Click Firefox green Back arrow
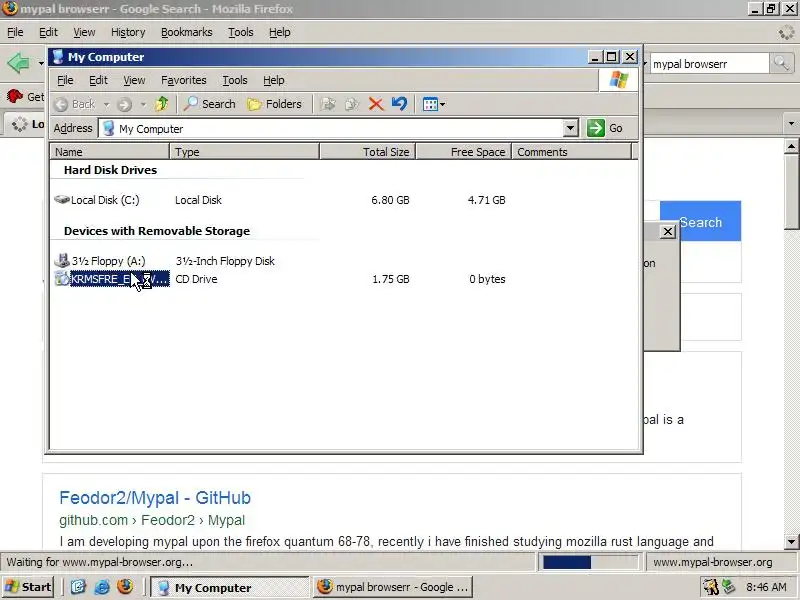The image size is (800, 600). 18,63
